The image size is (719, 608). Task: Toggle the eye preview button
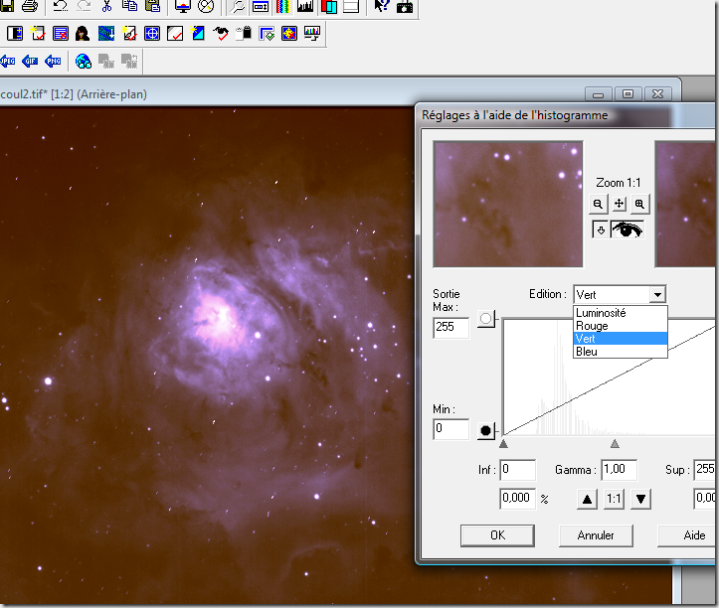coord(628,229)
